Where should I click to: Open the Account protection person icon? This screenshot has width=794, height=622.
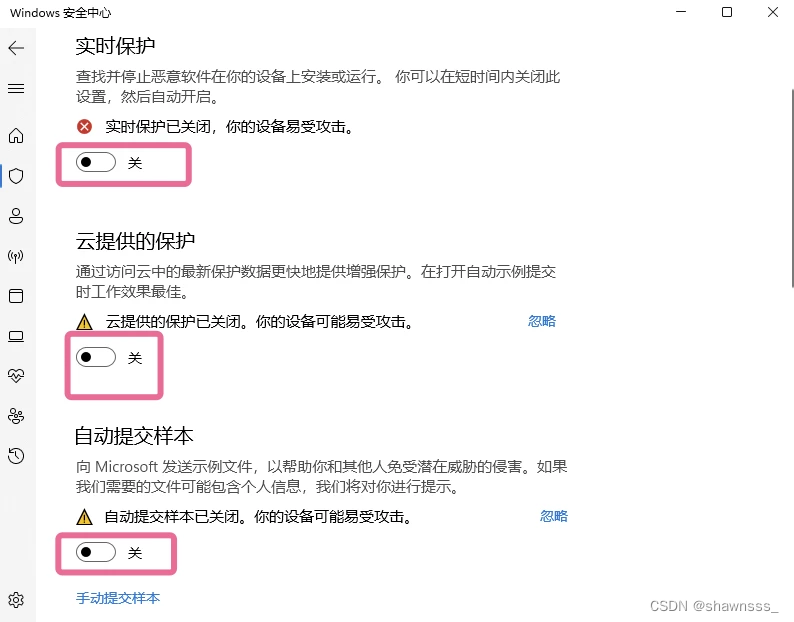(16, 216)
